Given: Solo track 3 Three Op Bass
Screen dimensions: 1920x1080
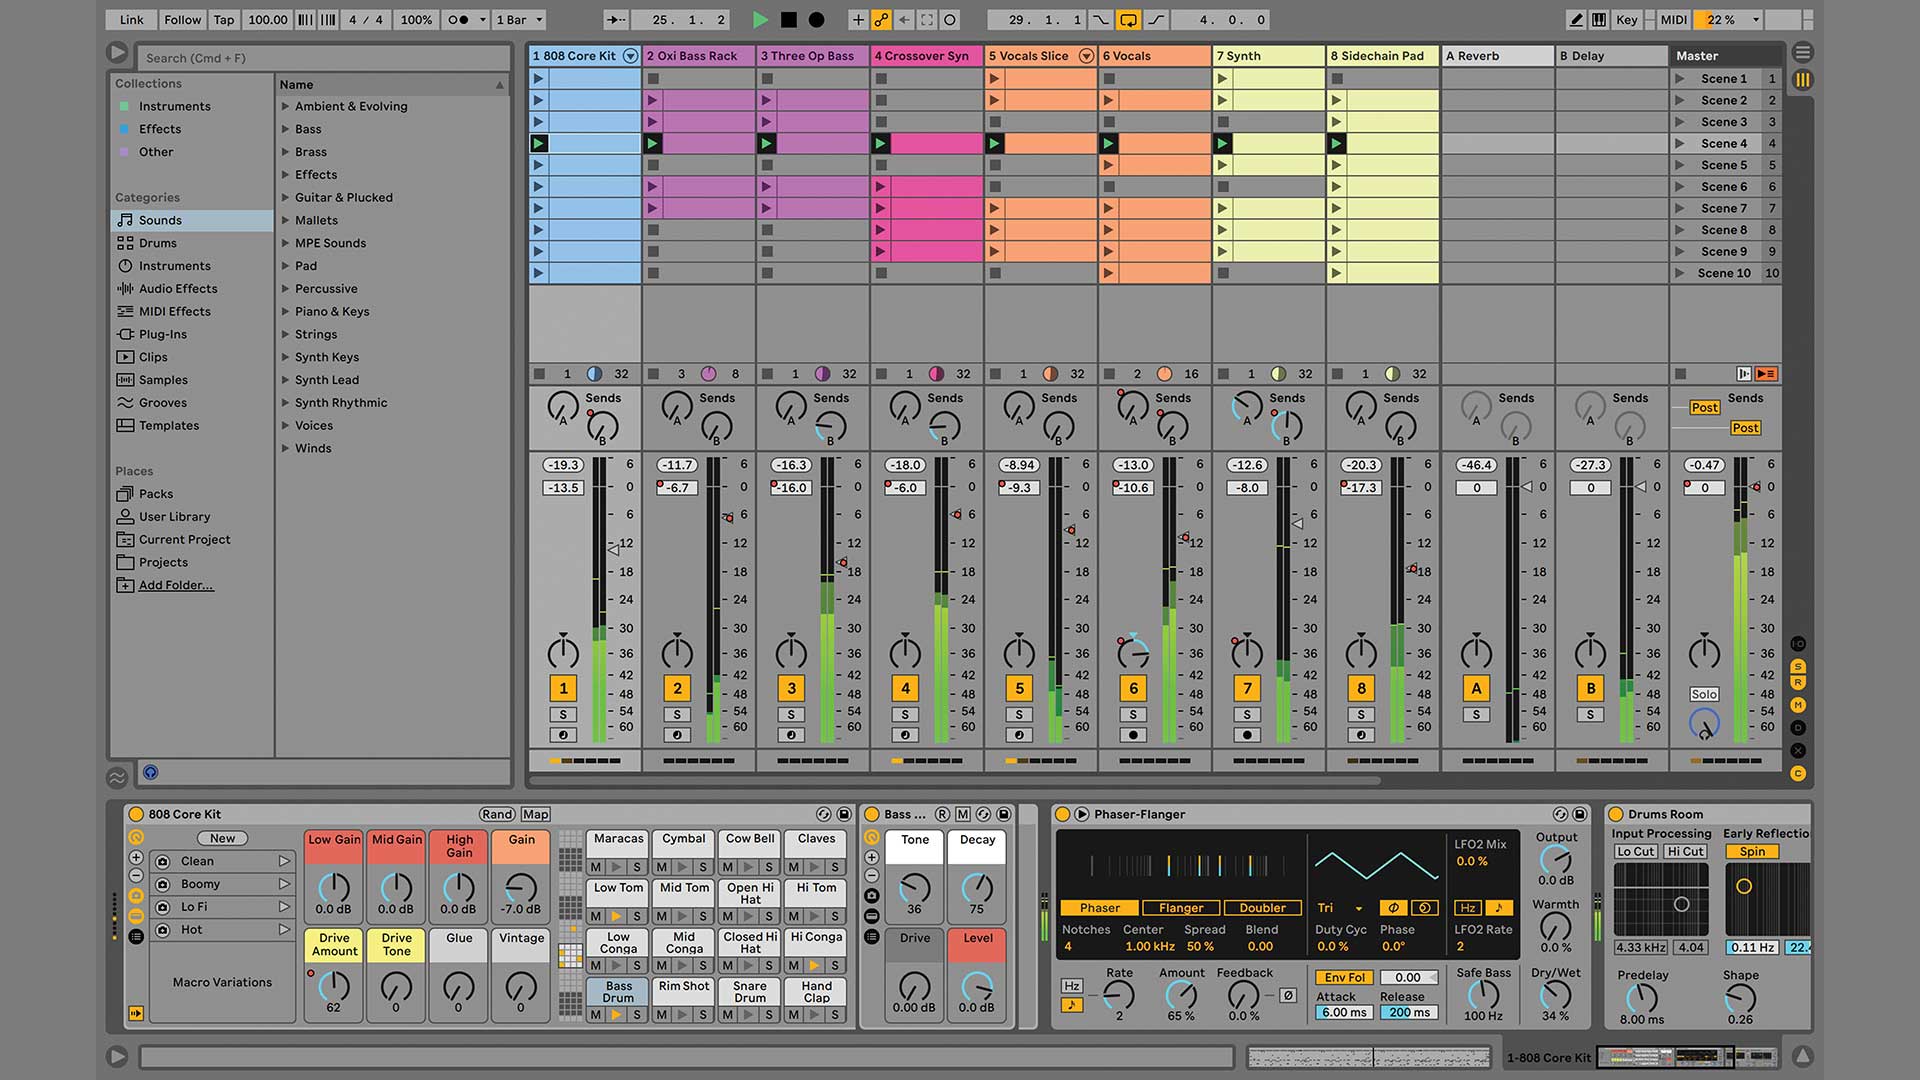Looking at the screenshot, I should [x=791, y=715].
